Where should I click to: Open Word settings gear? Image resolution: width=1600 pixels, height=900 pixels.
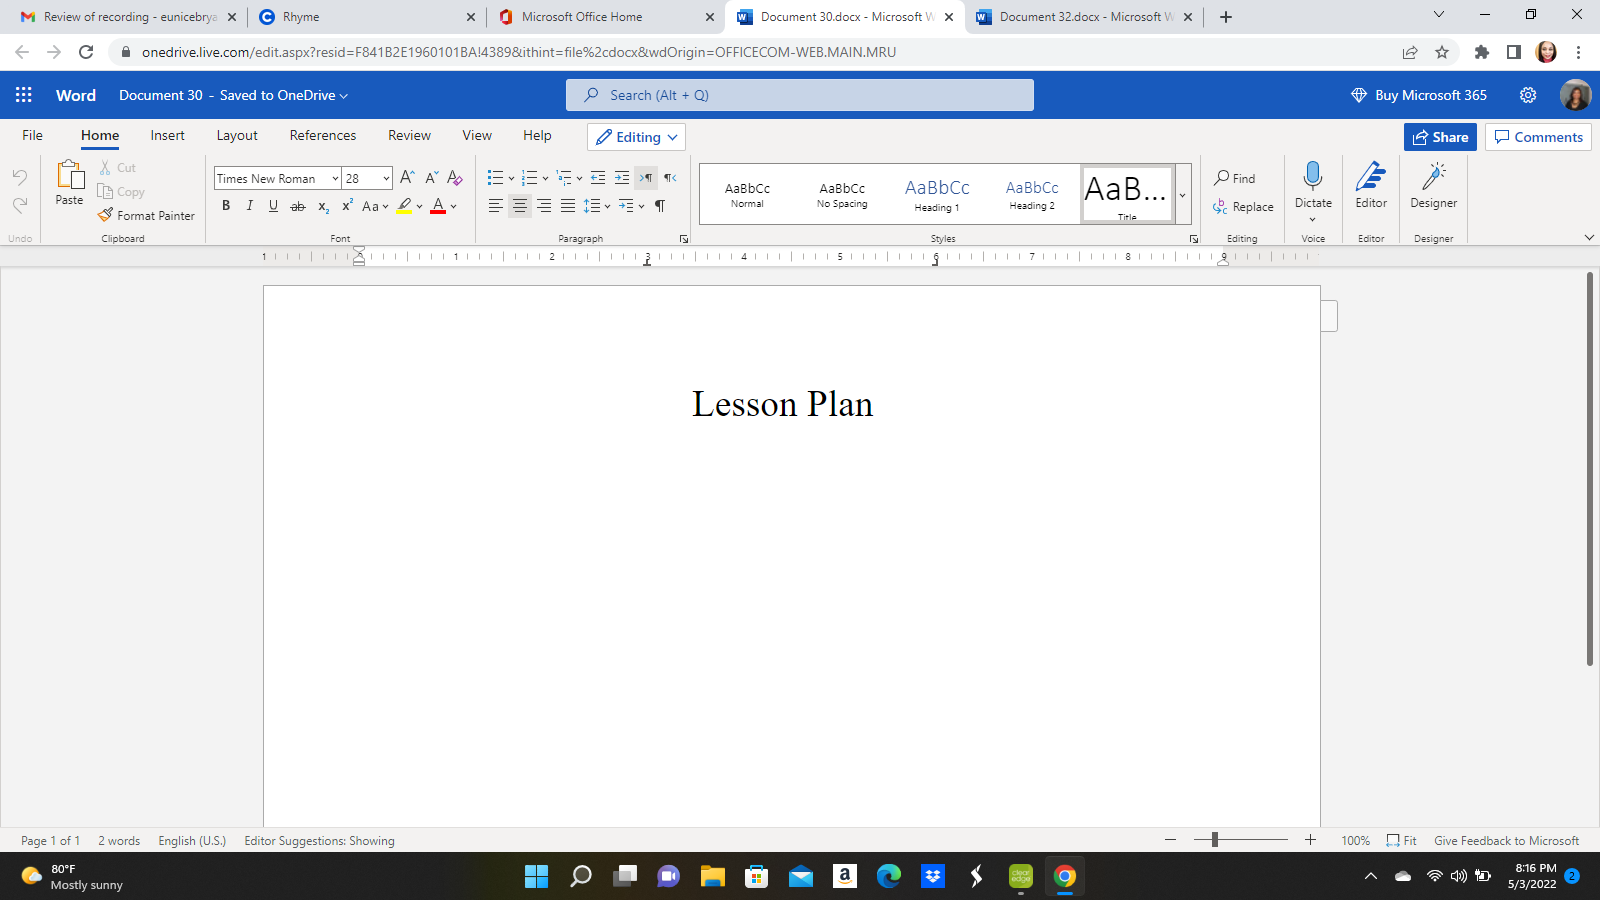click(1528, 95)
